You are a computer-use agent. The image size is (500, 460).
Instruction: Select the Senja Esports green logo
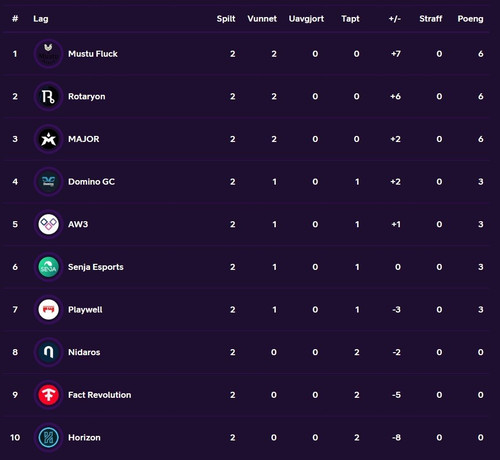[48, 267]
